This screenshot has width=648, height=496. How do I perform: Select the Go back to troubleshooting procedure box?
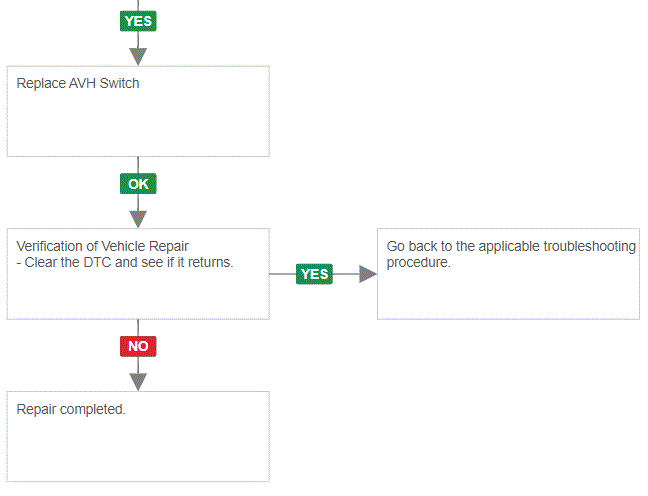[x=508, y=274]
